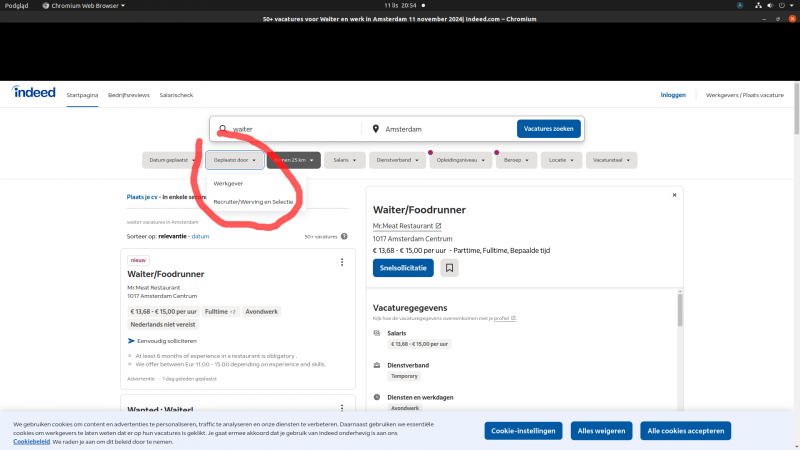Open the Dienstverband filter dropdown
800x450 pixels.
point(396,160)
